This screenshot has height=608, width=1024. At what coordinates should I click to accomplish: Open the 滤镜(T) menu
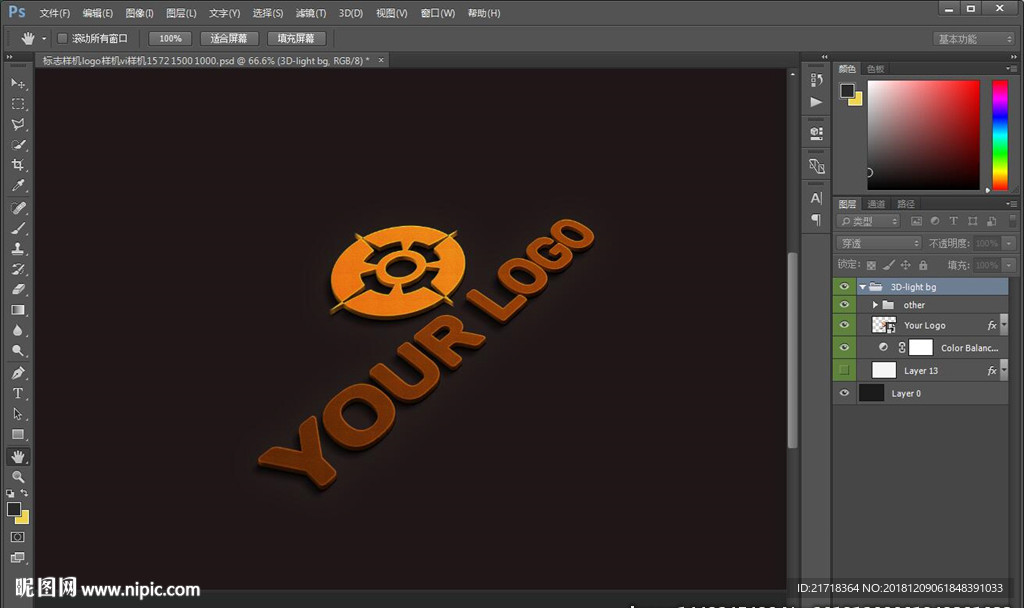pyautogui.click(x=311, y=13)
